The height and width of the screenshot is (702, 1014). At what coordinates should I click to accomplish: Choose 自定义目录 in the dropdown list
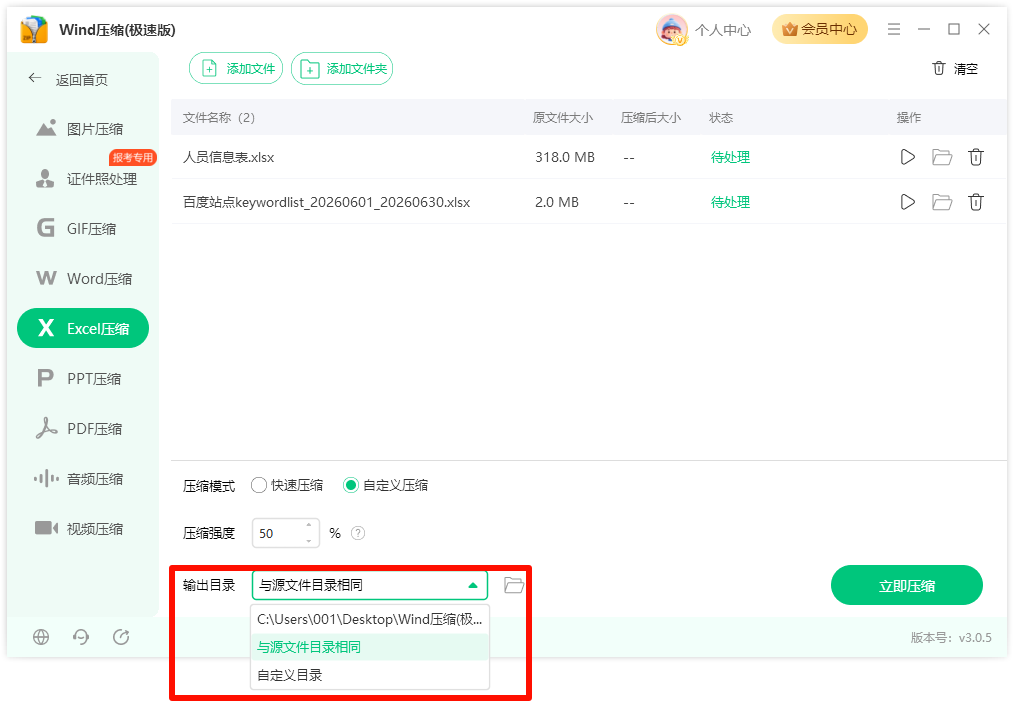coord(370,675)
